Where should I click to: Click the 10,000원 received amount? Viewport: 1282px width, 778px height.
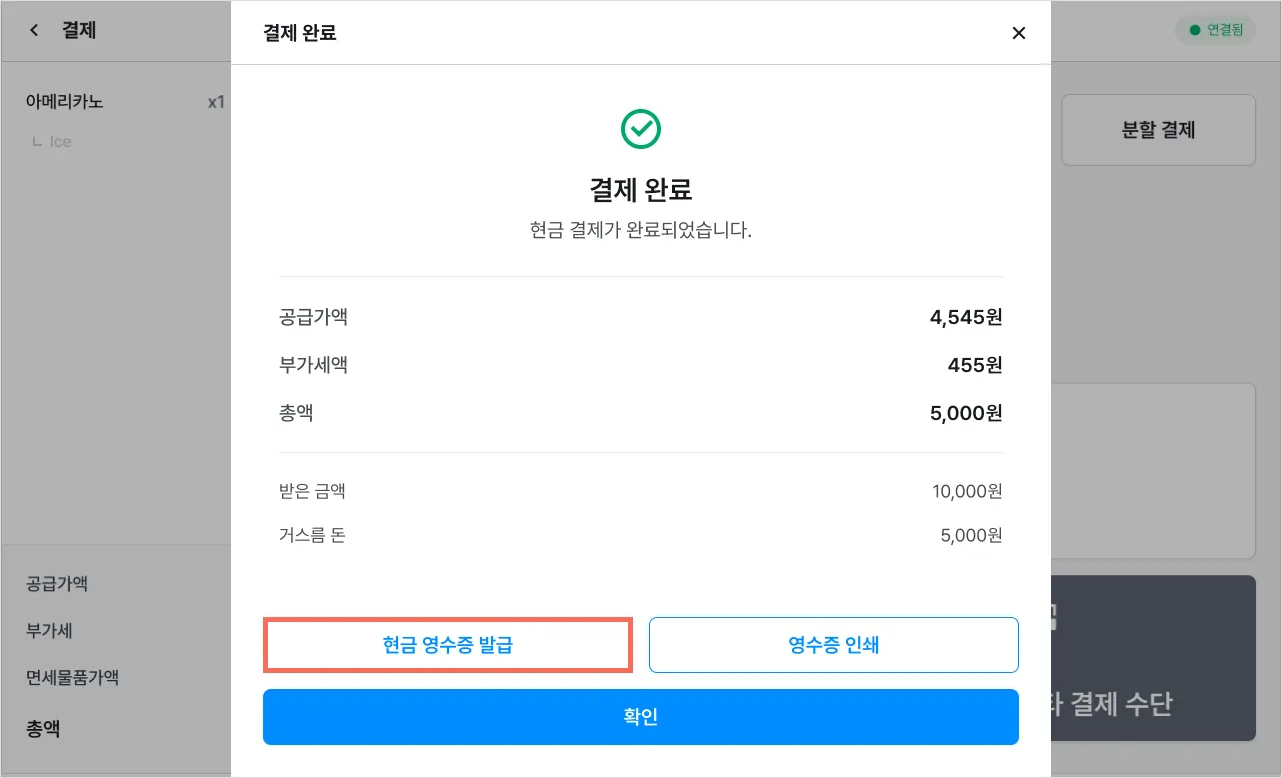click(966, 491)
